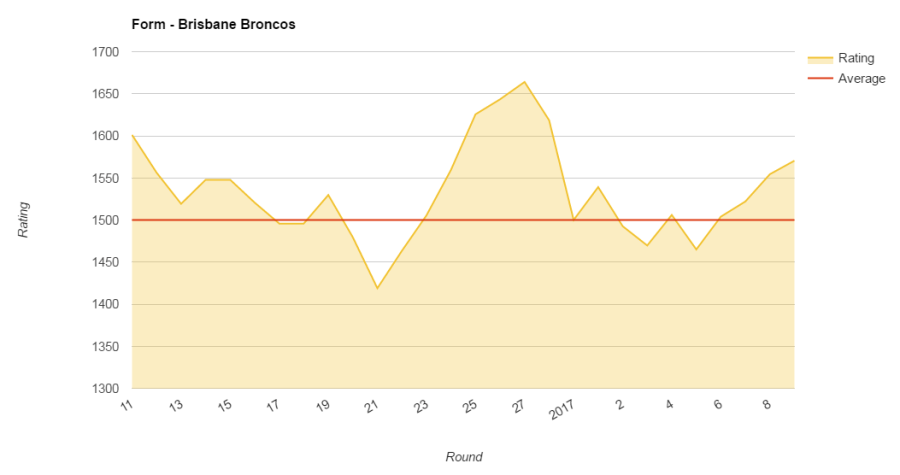Click the Rating legend color swatch
Viewport: 900px width, 475px height.
pos(818,59)
